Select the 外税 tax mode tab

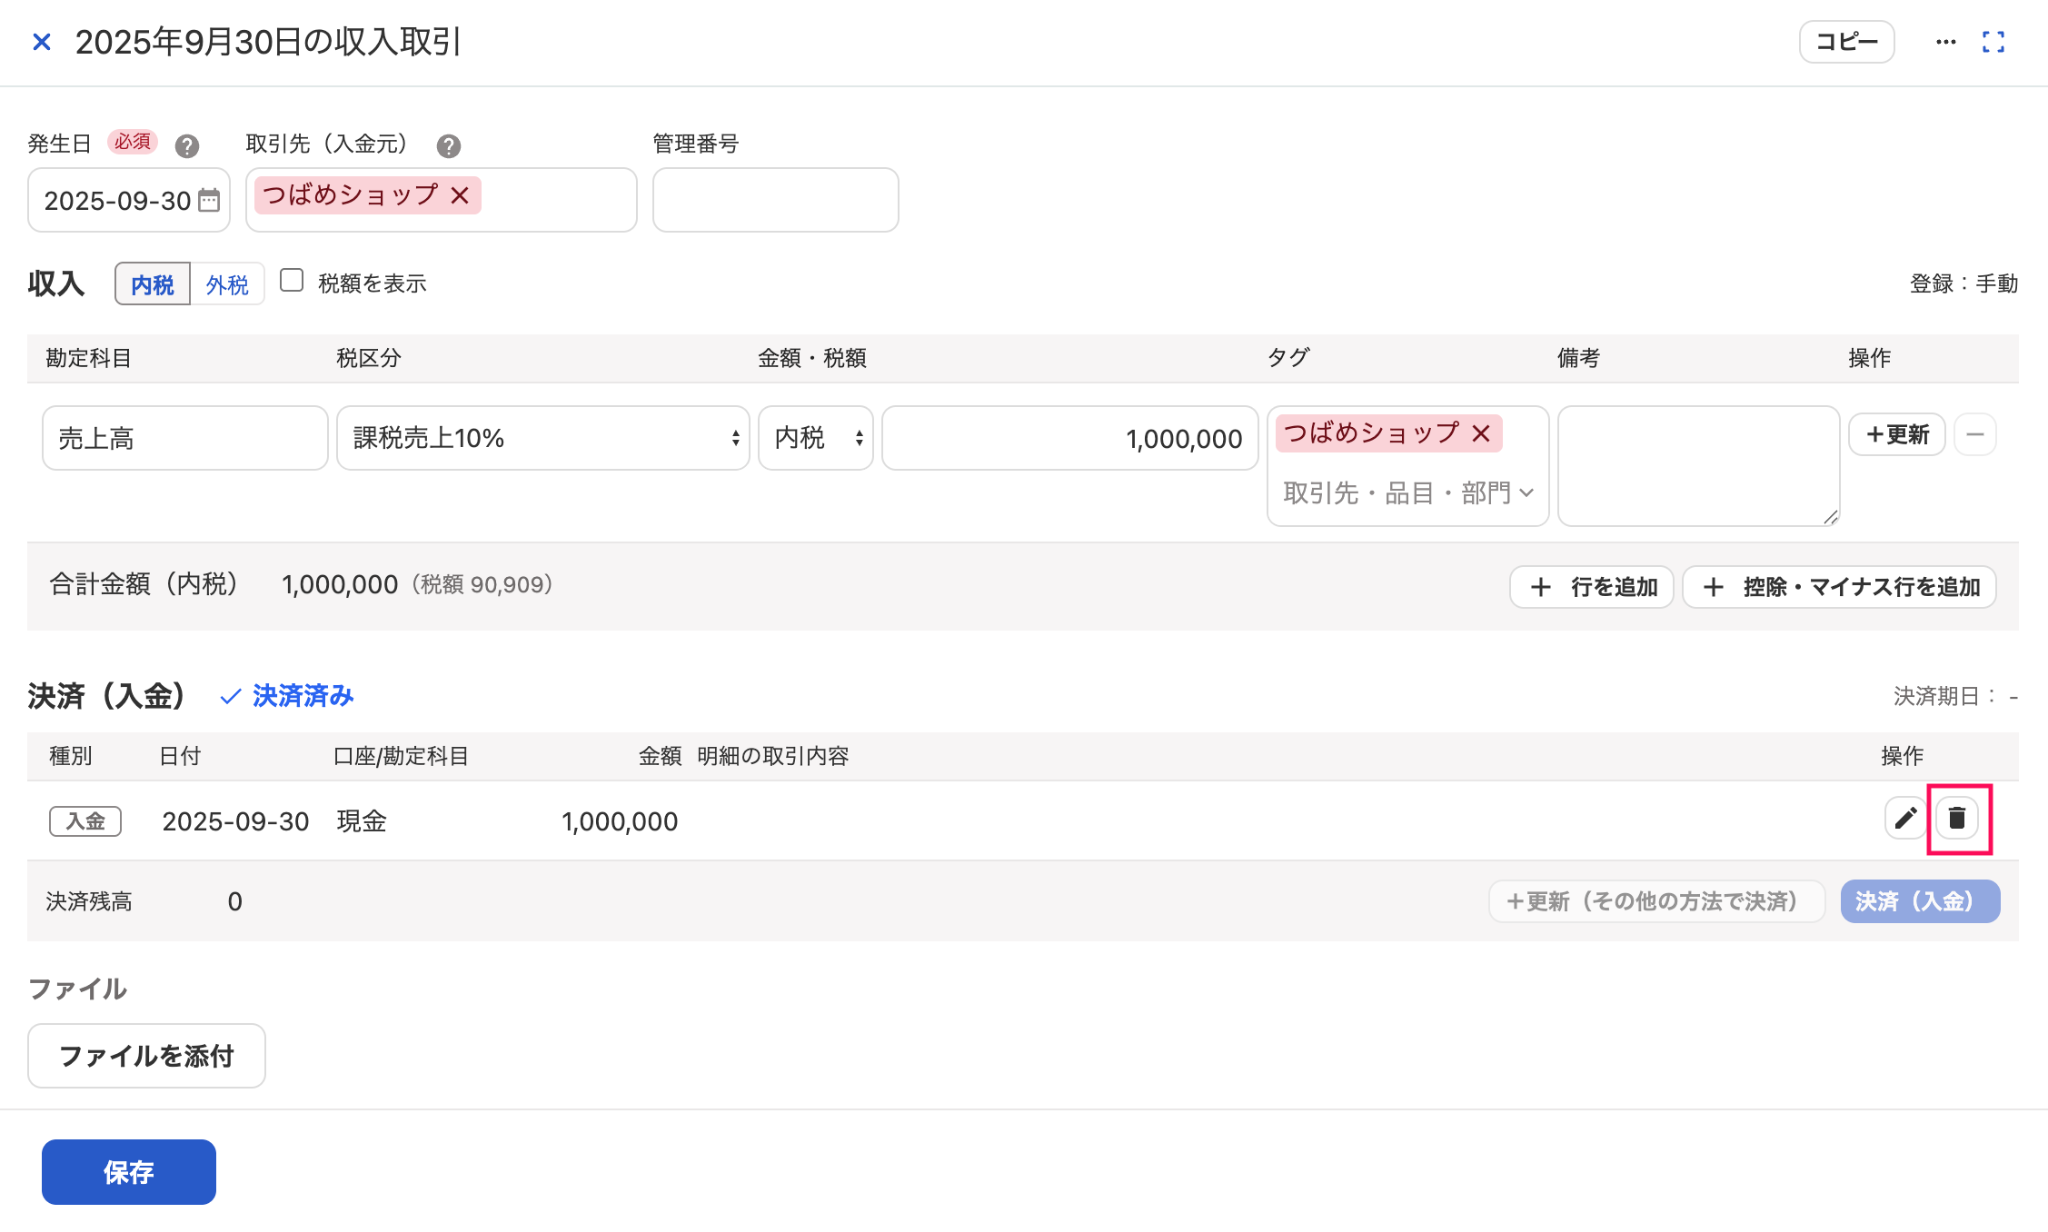tap(227, 284)
